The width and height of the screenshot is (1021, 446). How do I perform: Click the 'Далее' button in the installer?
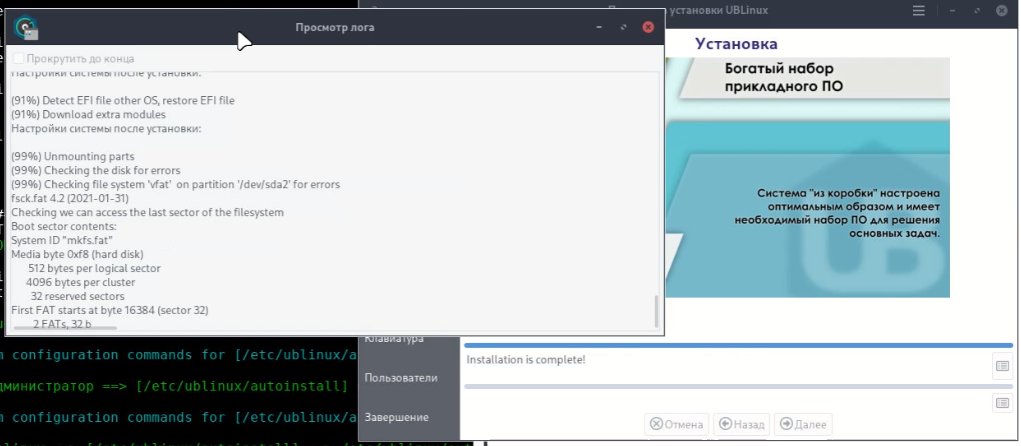[803, 425]
